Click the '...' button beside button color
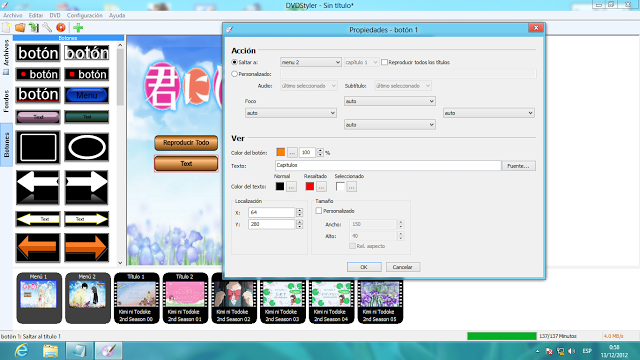This screenshot has width=640, height=360. click(292, 153)
